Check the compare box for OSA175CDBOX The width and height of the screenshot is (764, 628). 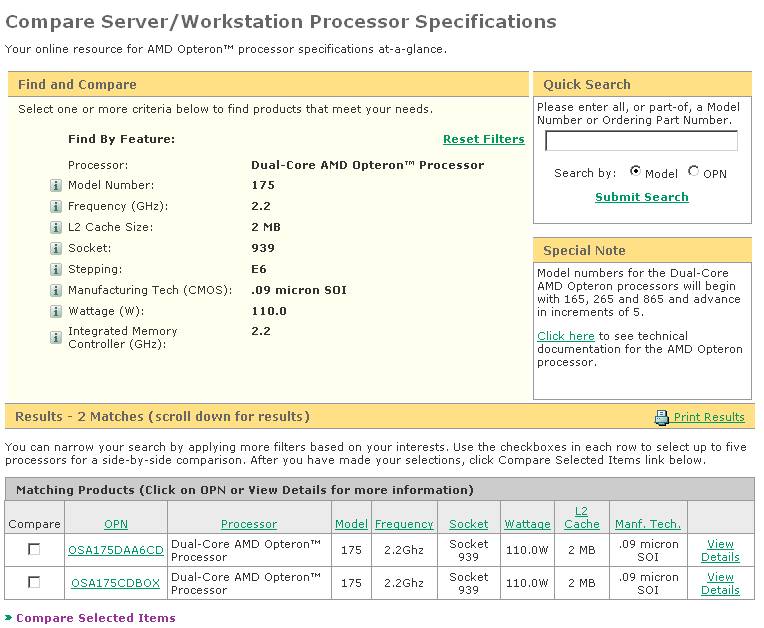(x=34, y=582)
